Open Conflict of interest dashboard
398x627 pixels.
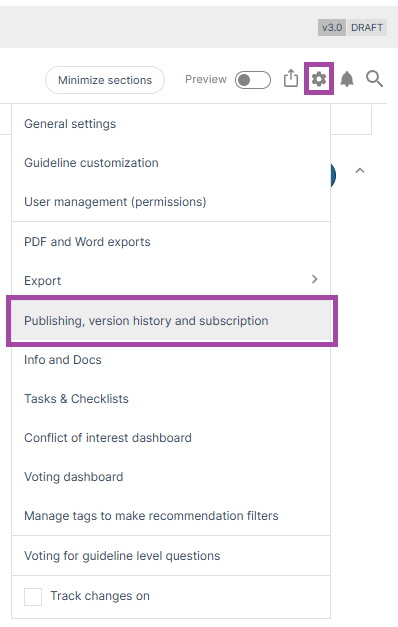pos(171,437)
